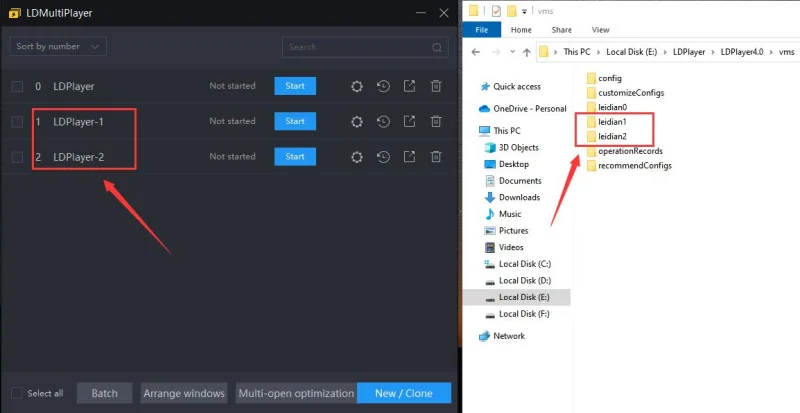The width and height of the screenshot is (800, 413).
Task: Go up one folder level in Explorer
Action: tap(527, 52)
